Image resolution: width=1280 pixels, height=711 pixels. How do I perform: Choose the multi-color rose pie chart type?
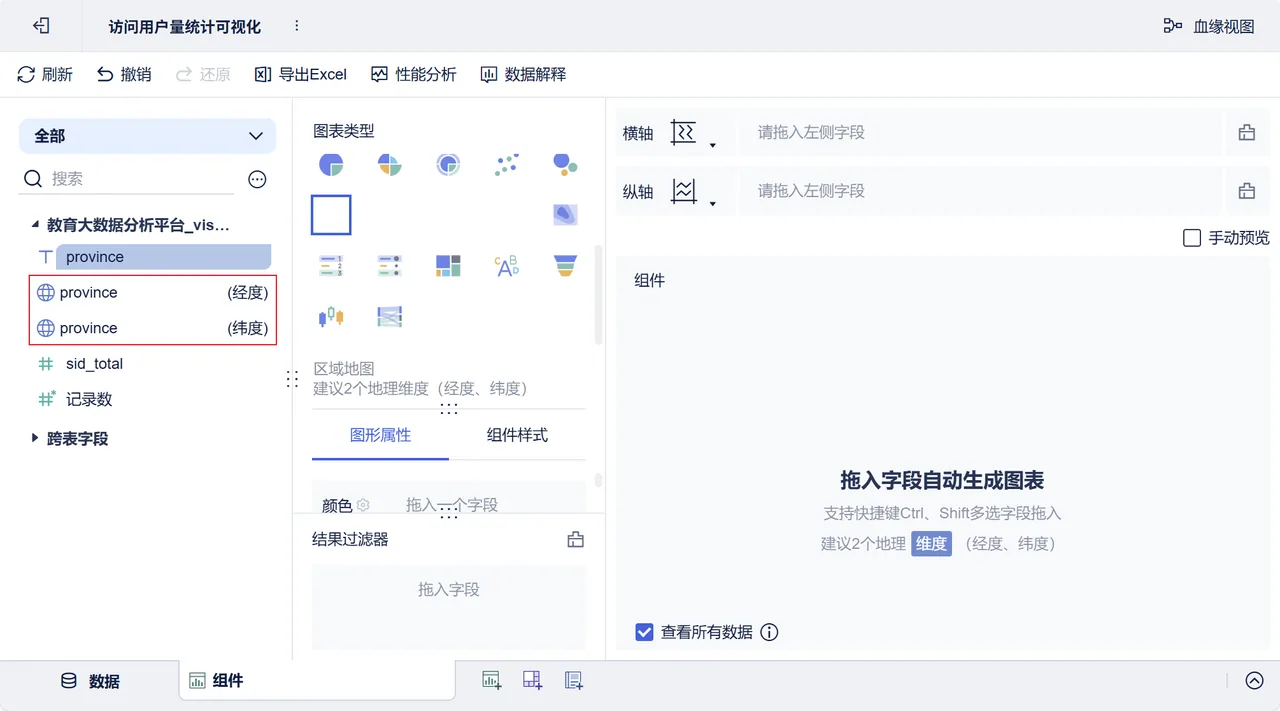click(389, 164)
